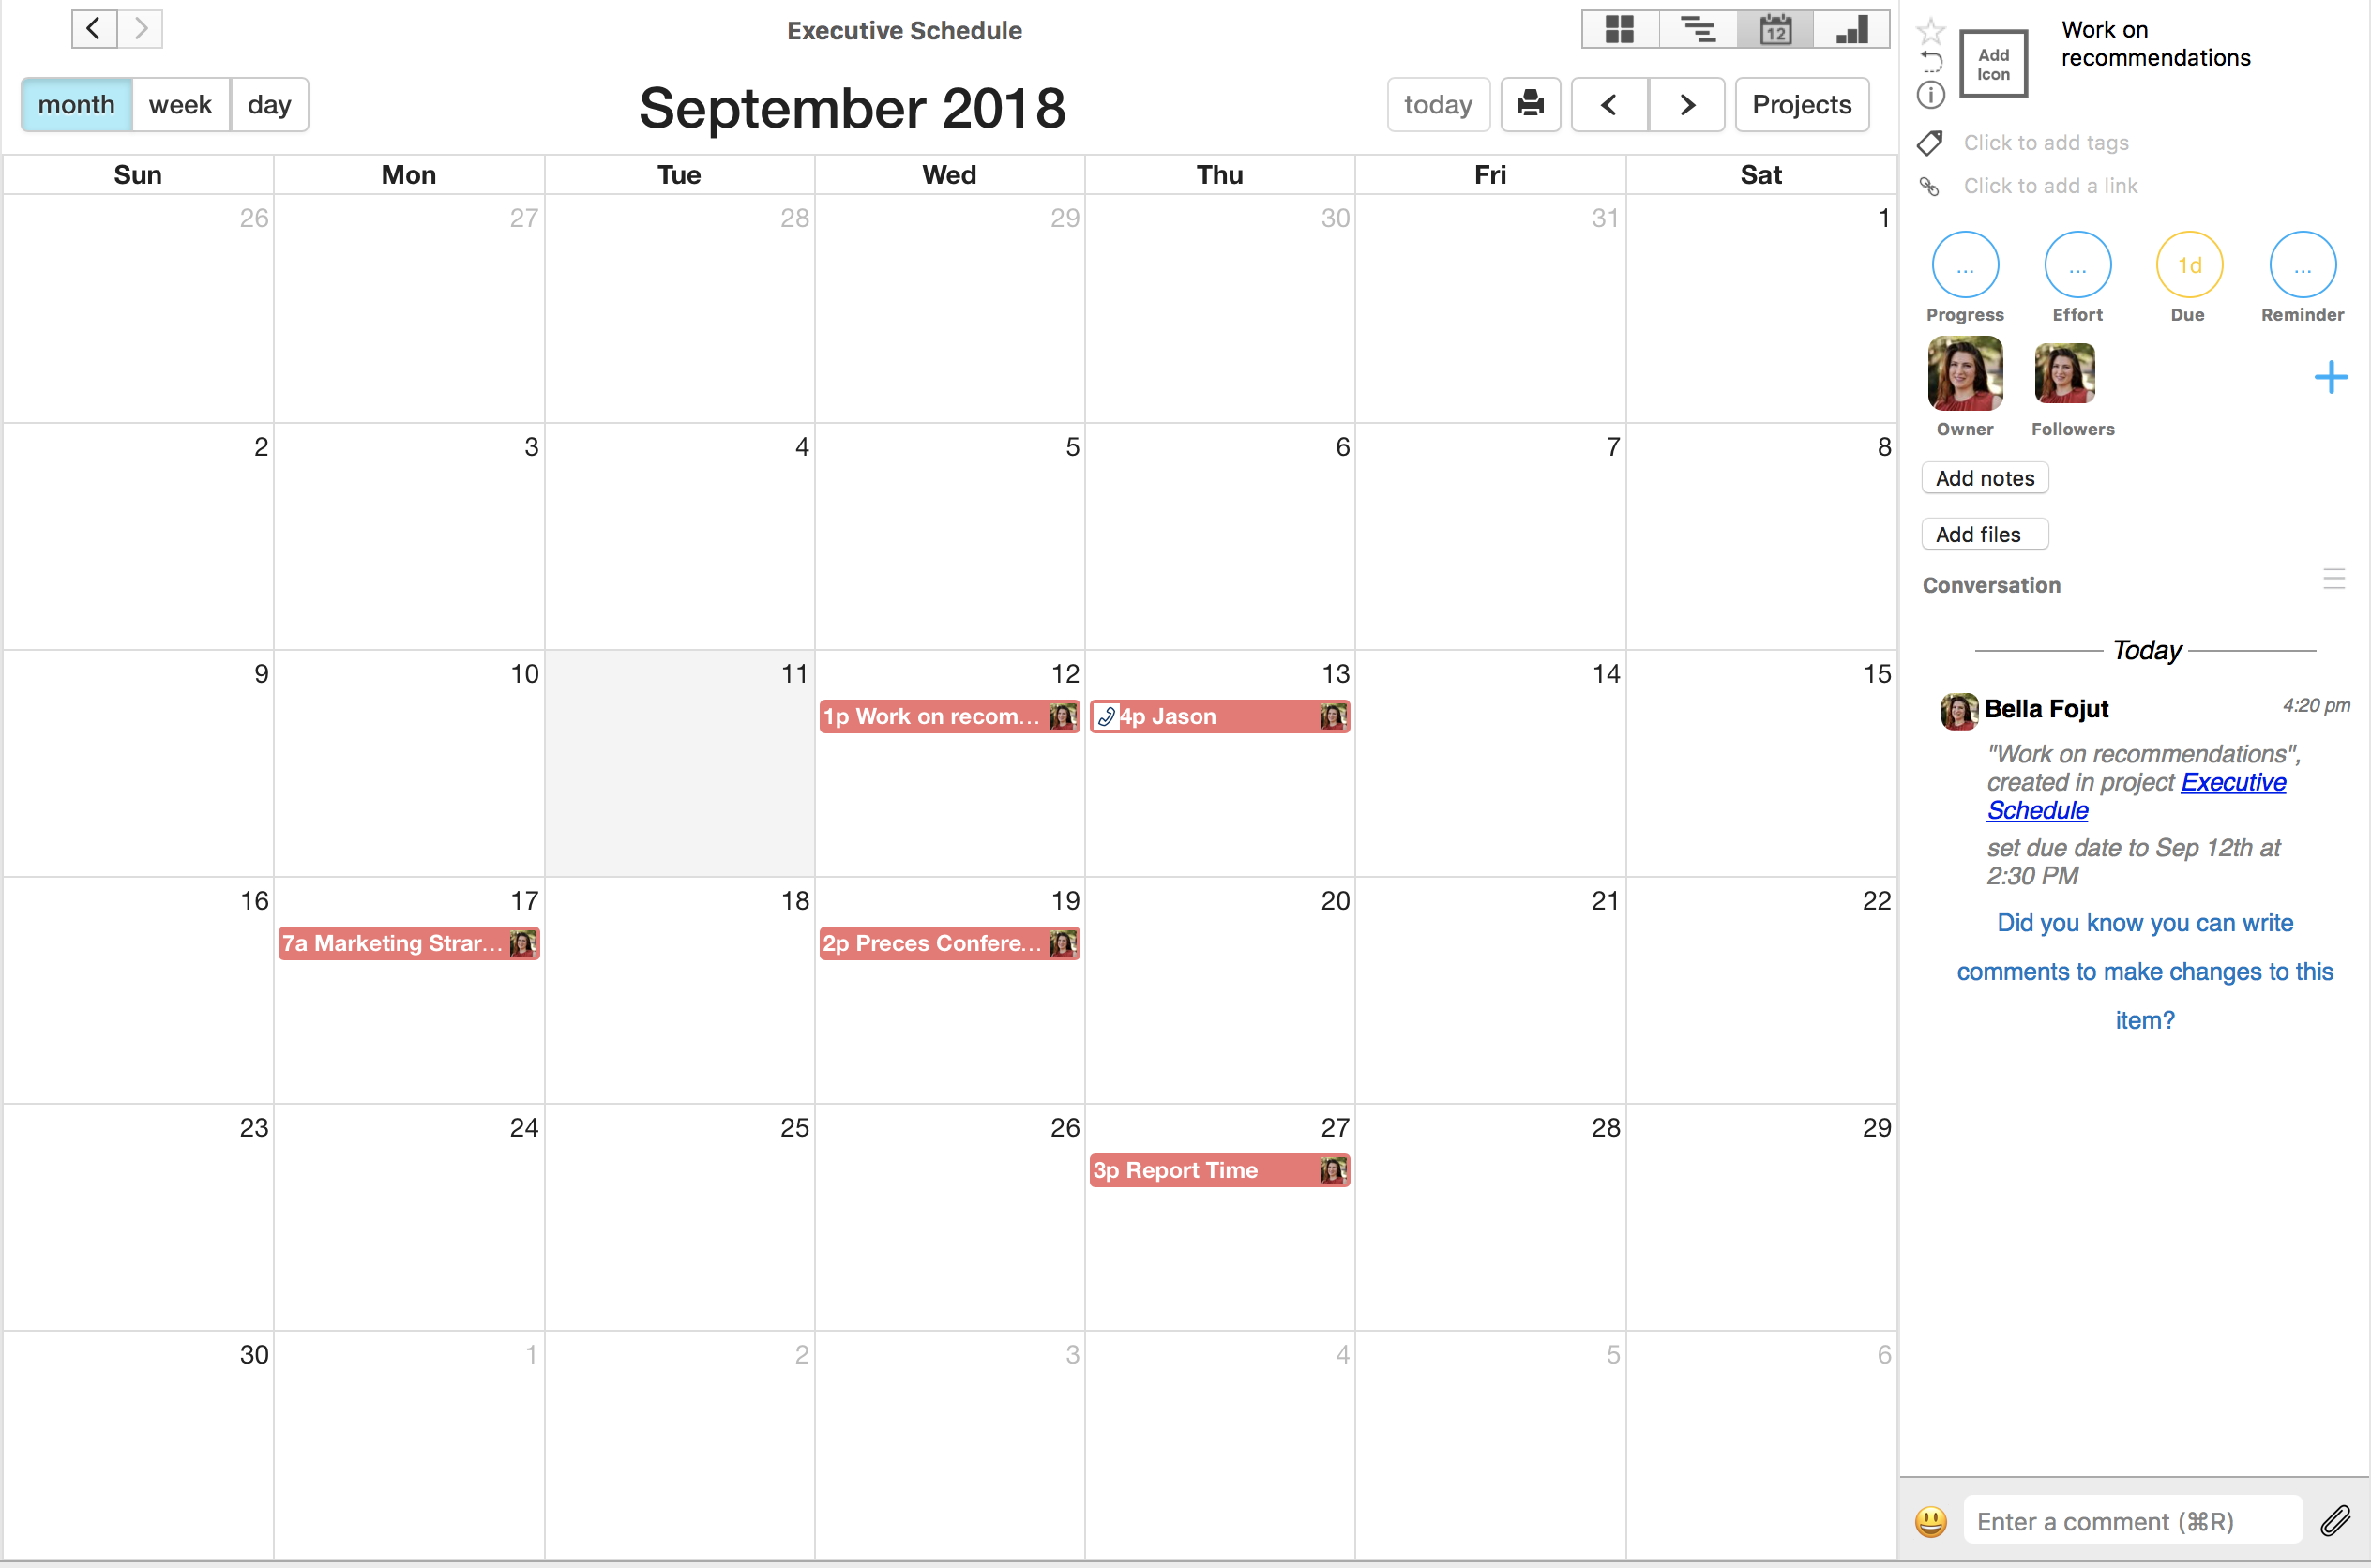Click the grid/board view icon
The height and width of the screenshot is (1568, 2371).
point(1615,30)
